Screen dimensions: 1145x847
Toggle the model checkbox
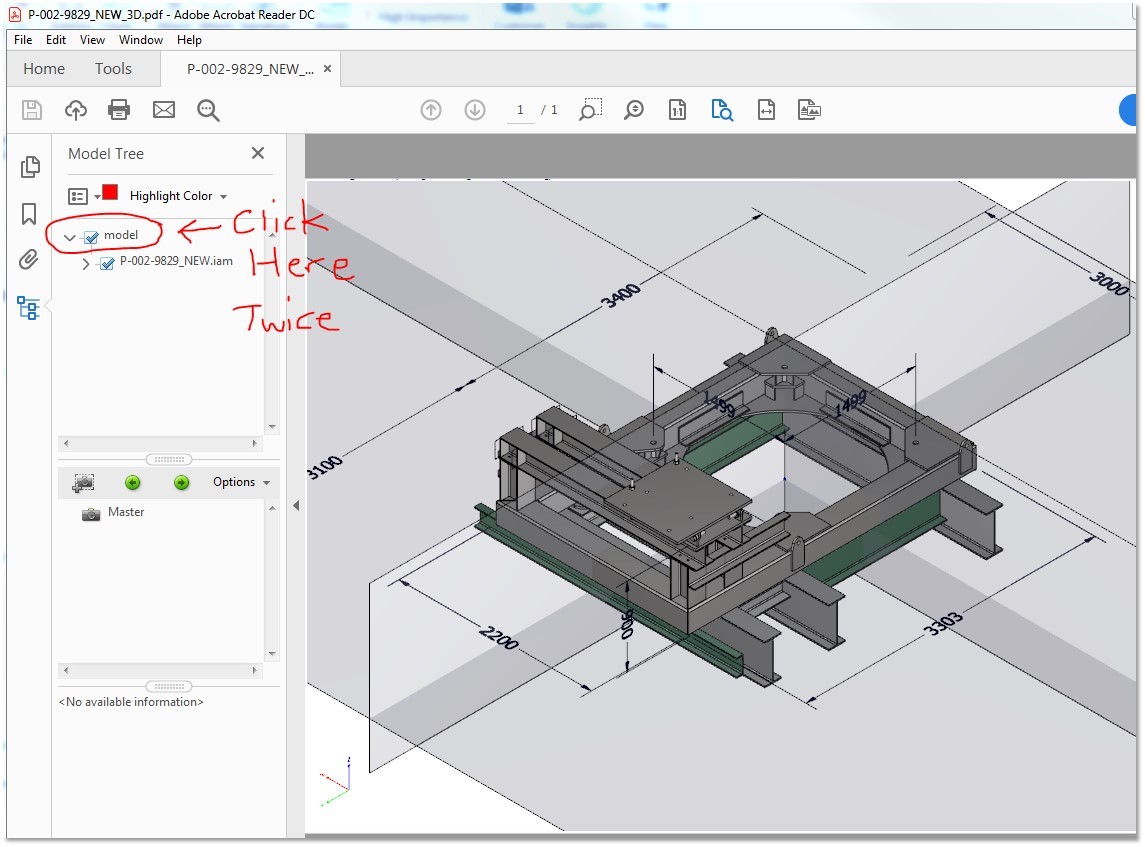pos(92,237)
